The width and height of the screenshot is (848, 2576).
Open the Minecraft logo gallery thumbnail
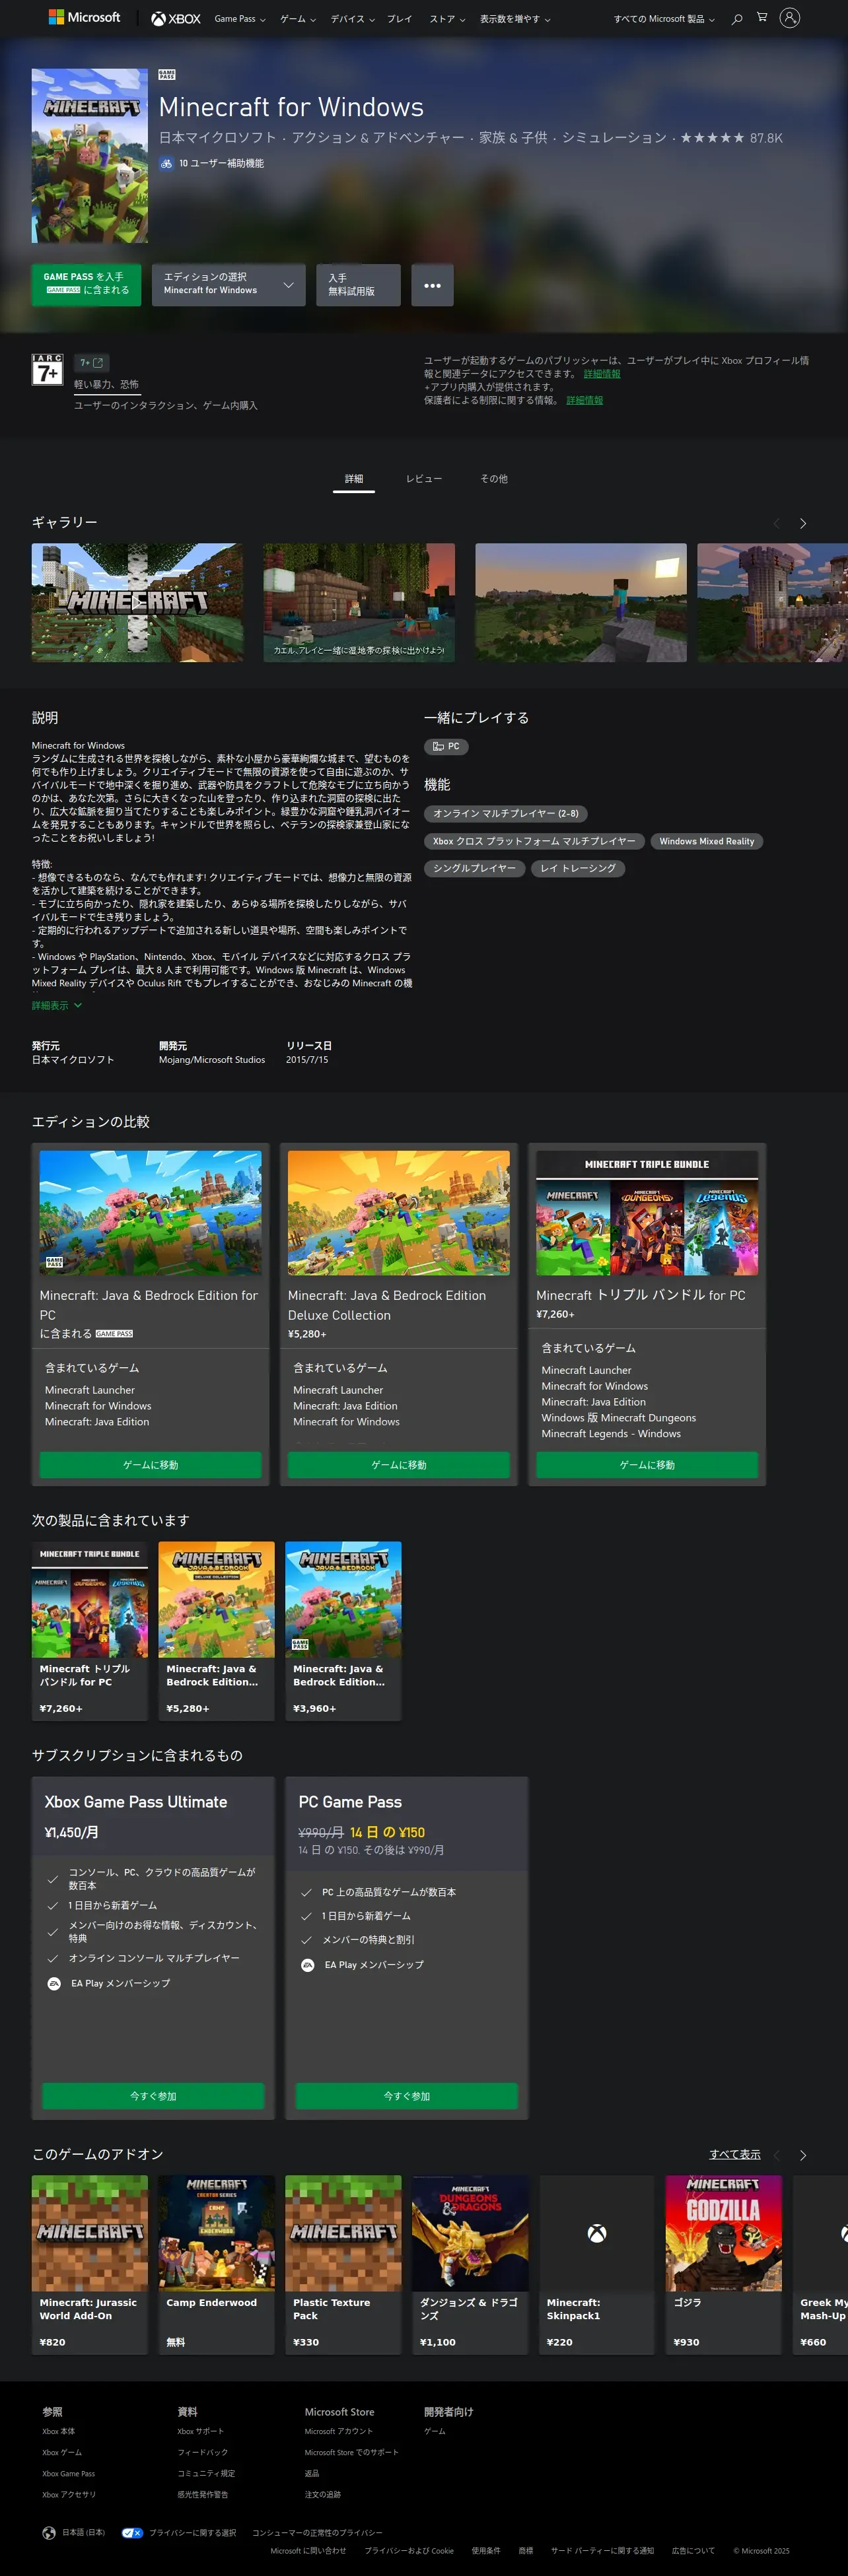137,602
